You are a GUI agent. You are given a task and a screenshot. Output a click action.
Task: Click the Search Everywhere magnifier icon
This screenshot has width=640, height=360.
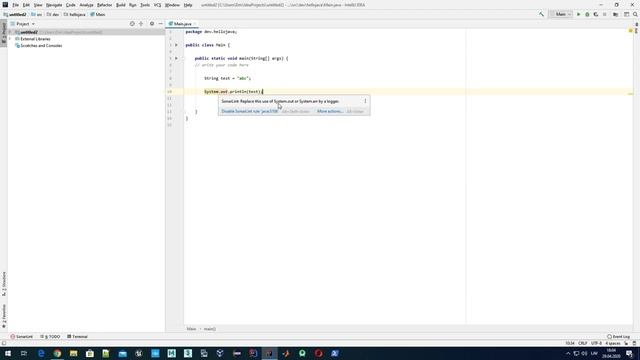pos(635,14)
